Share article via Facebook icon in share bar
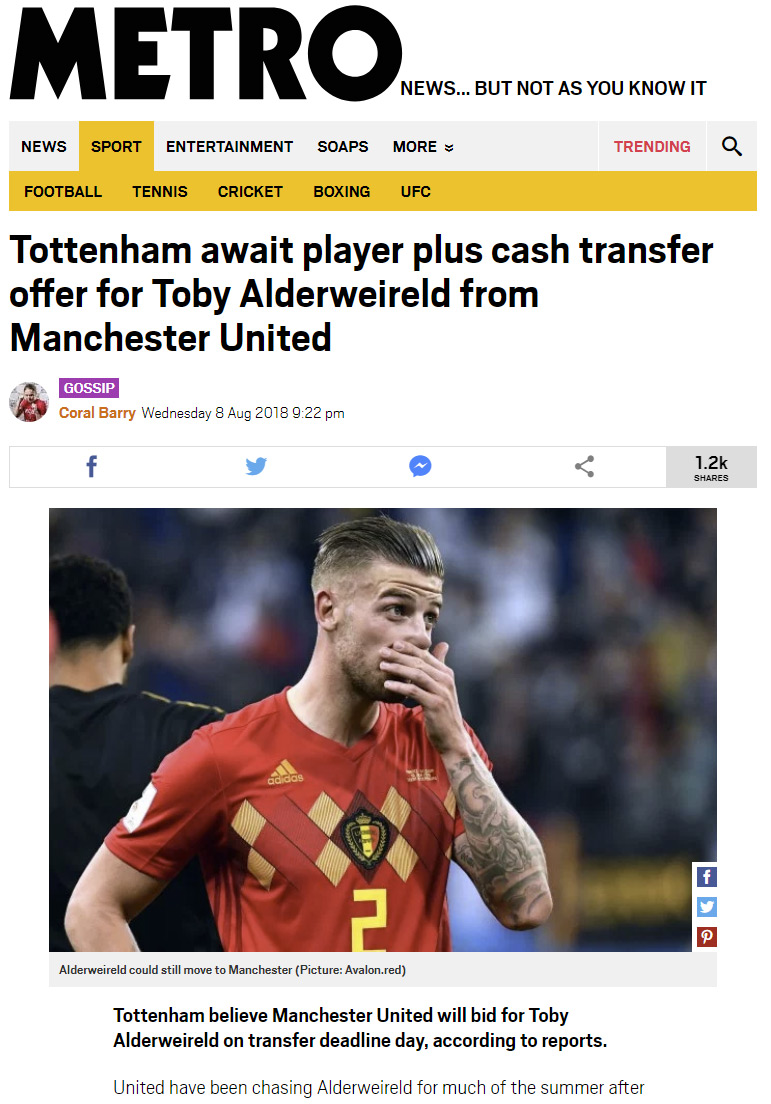The width and height of the screenshot is (771, 1104). point(92,466)
